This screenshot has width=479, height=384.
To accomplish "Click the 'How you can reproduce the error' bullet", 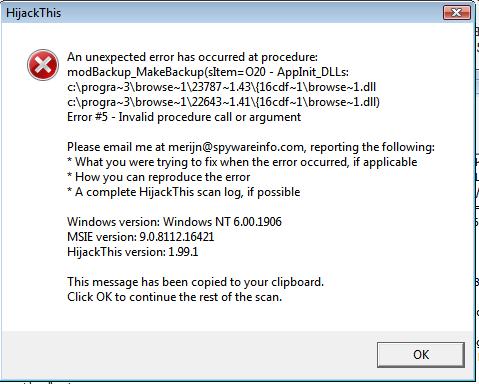I will coord(159,177).
